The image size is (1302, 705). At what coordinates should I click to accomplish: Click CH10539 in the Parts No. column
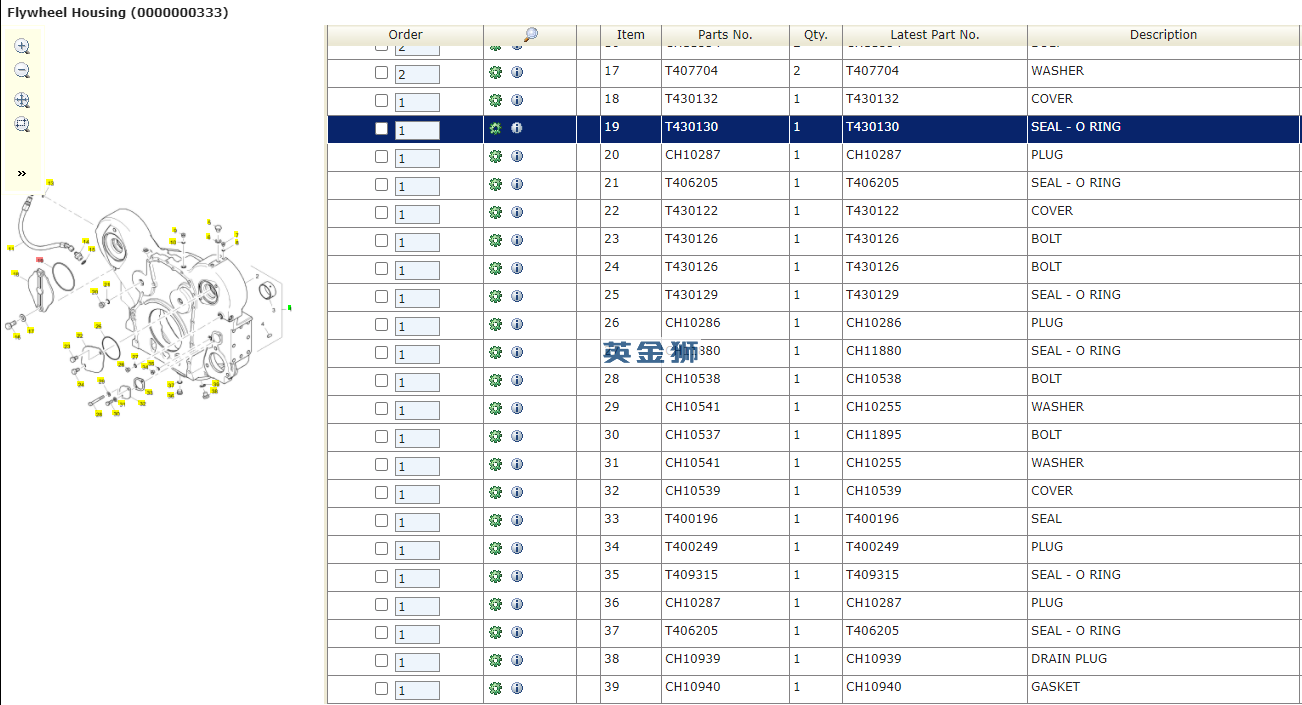point(693,491)
